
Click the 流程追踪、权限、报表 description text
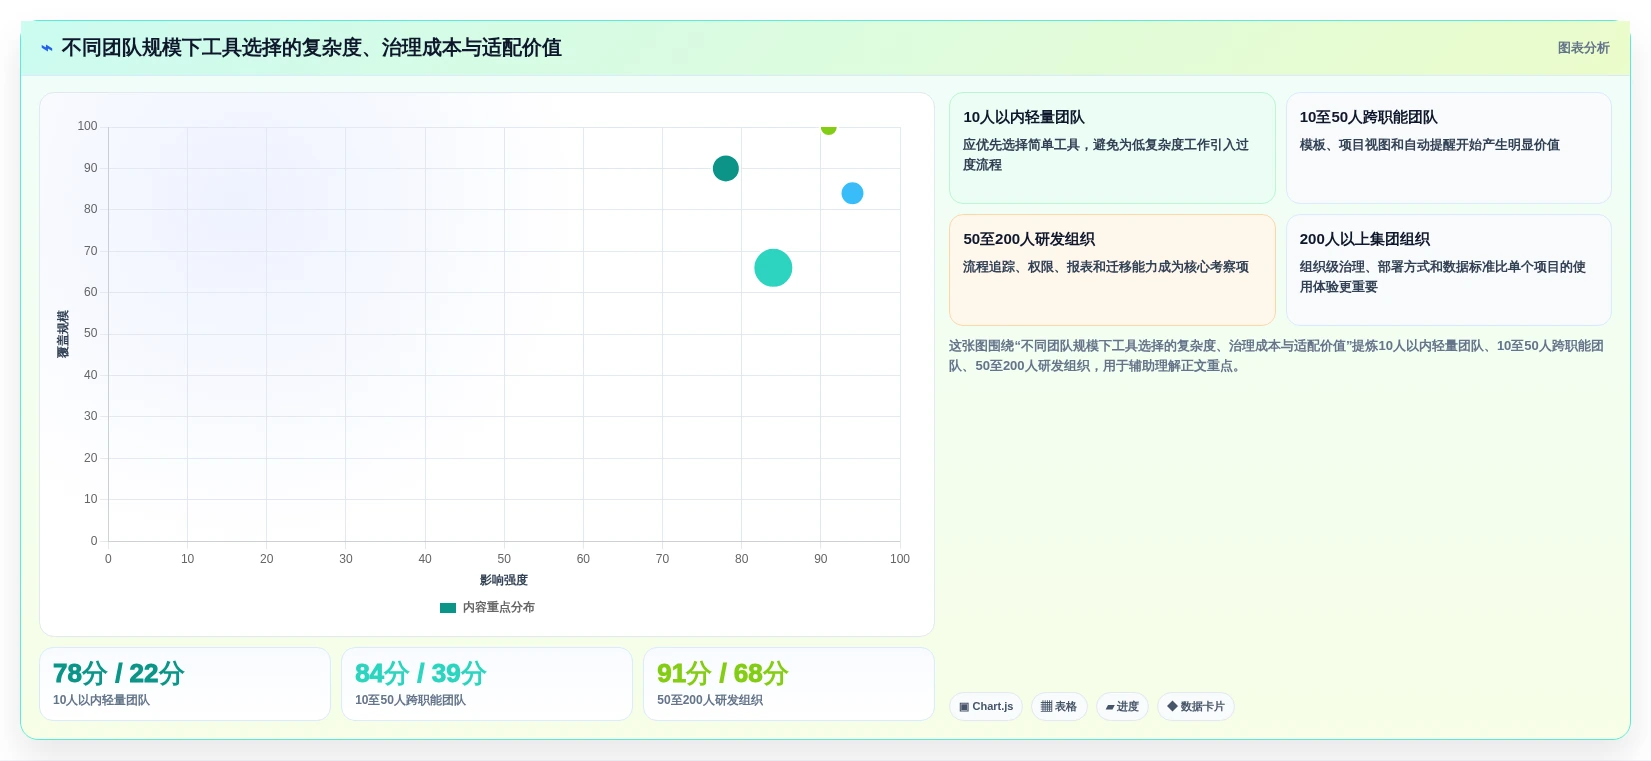[1106, 267]
